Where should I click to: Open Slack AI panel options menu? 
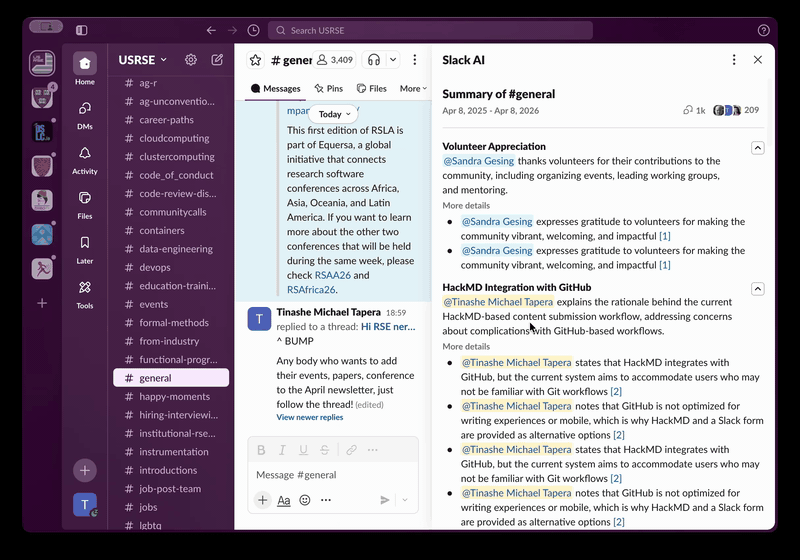734,60
